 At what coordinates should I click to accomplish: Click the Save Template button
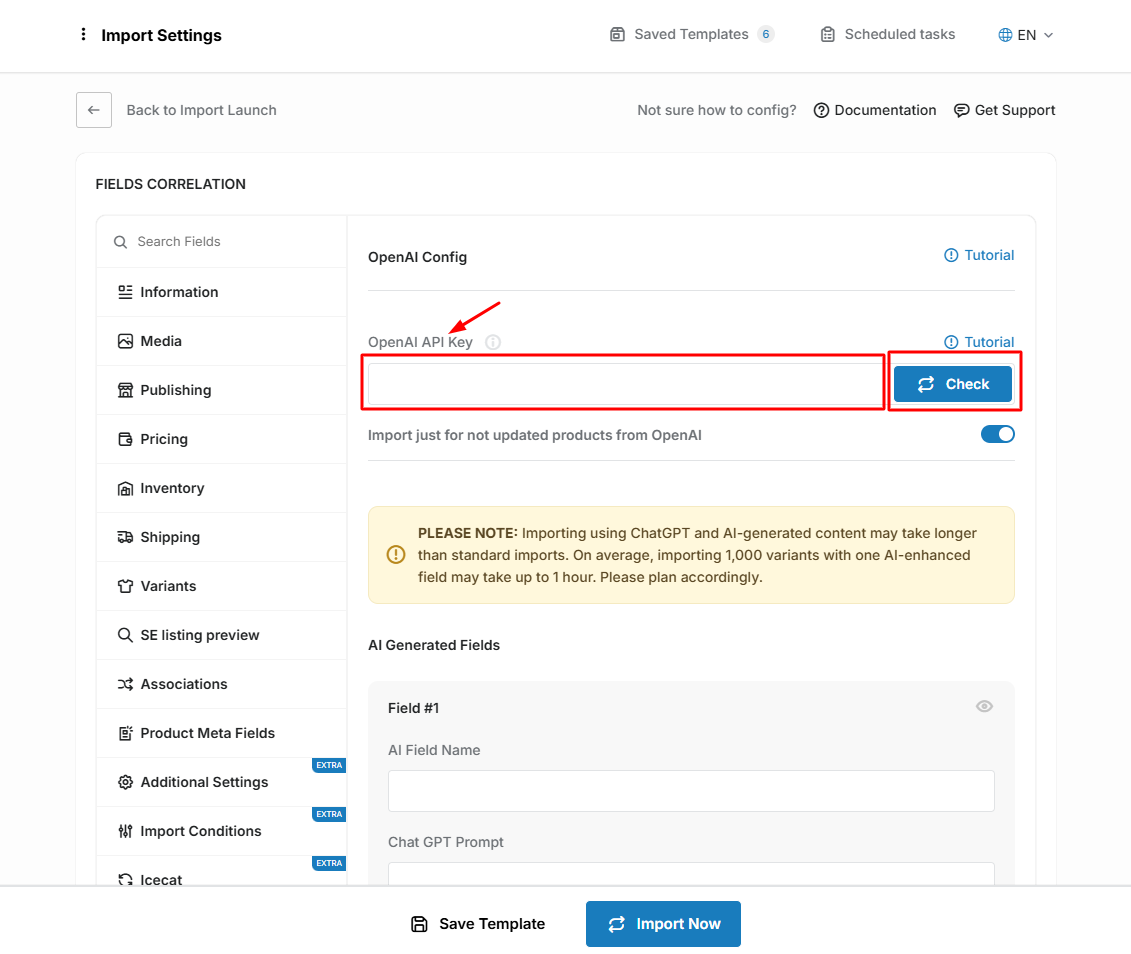tap(478, 924)
